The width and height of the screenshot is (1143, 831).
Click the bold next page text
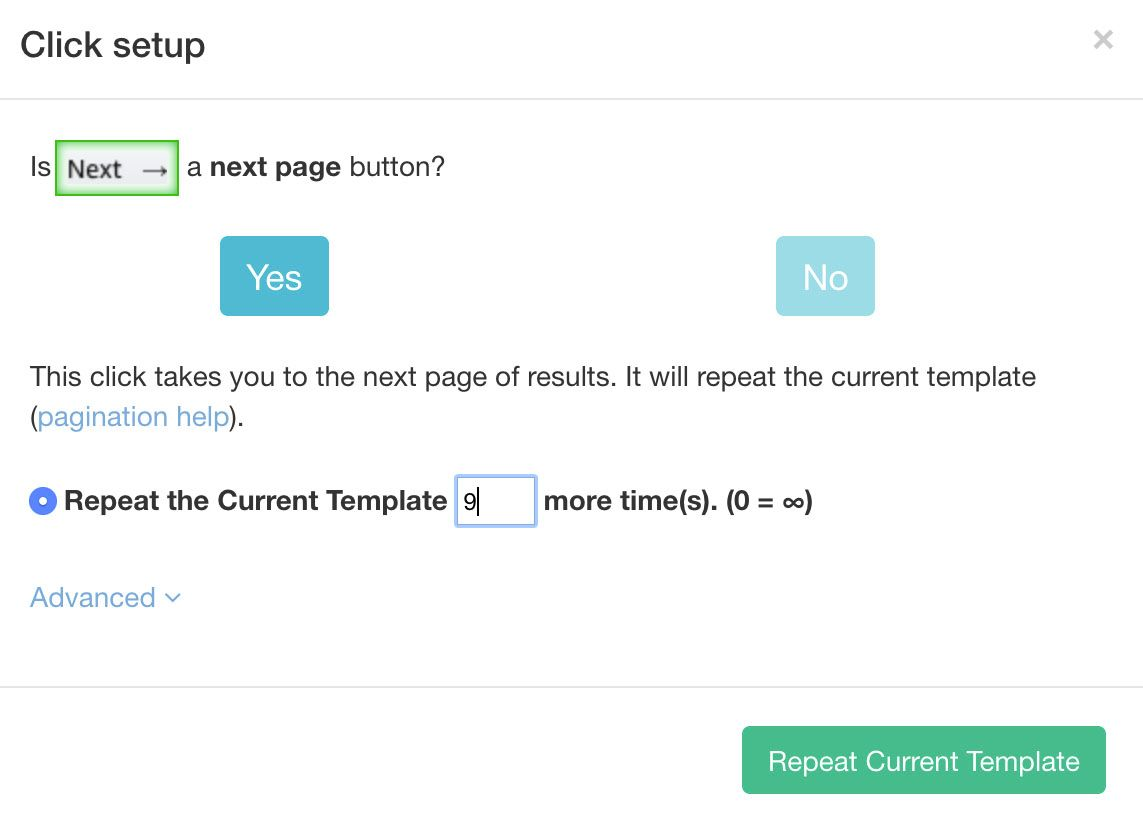(275, 168)
